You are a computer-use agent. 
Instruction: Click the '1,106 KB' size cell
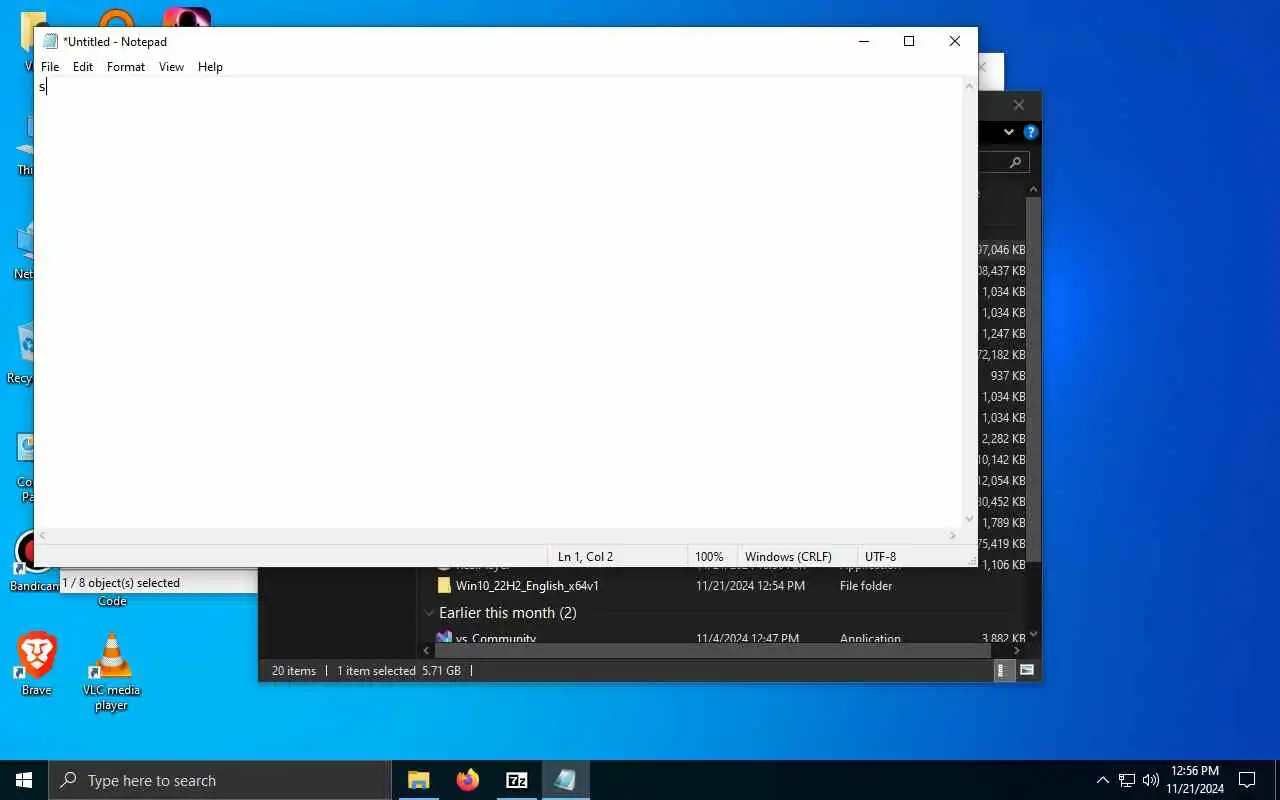tap(1003, 565)
